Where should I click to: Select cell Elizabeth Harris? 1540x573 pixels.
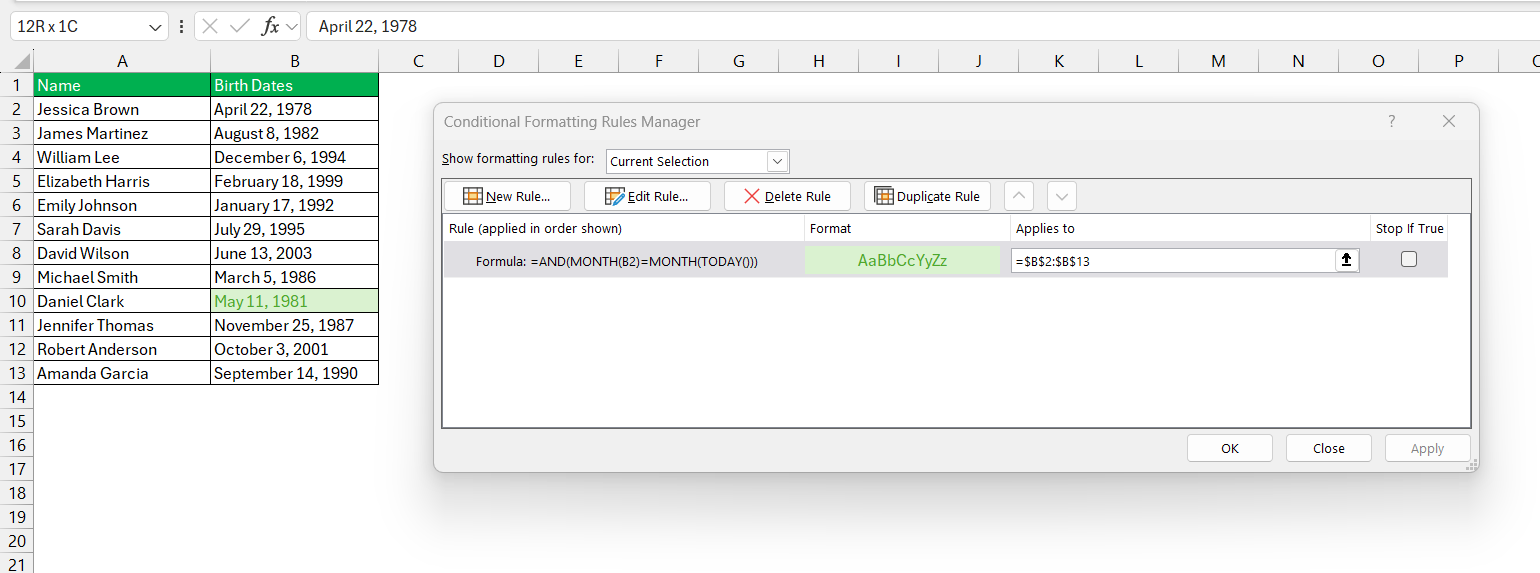pyautogui.click(x=122, y=181)
